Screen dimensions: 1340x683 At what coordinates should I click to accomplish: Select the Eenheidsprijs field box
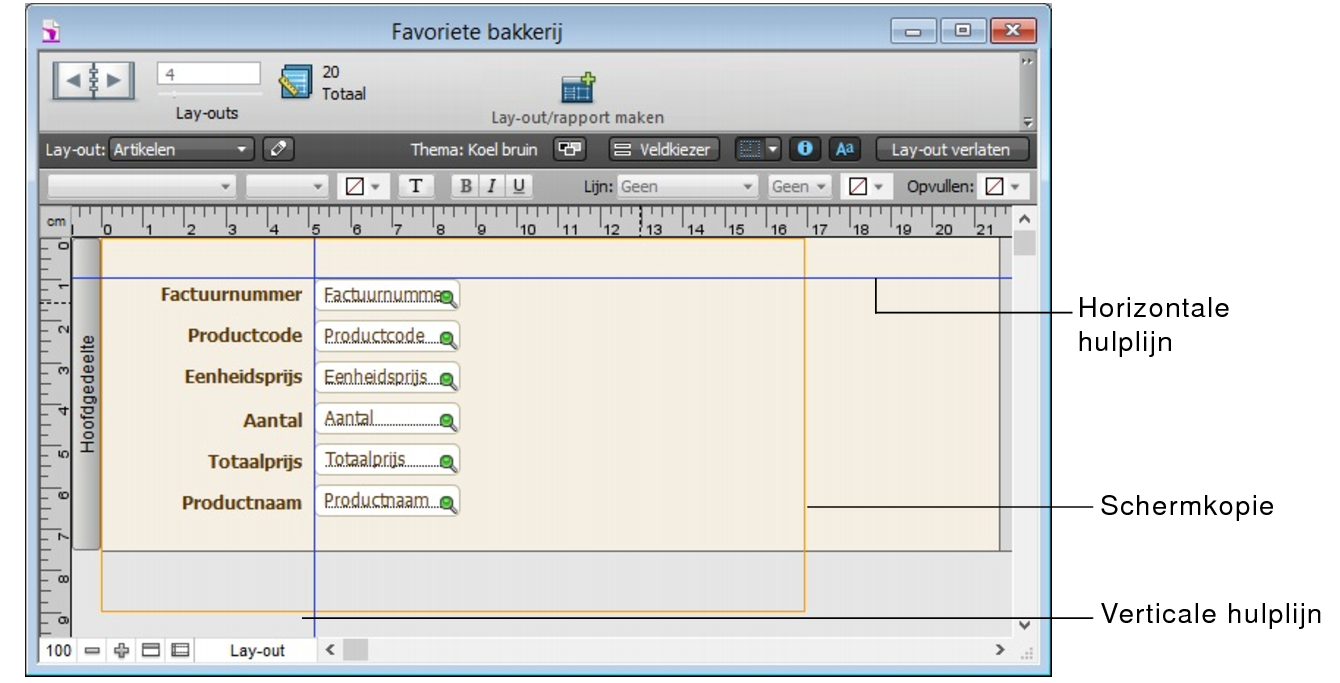[x=387, y=377]
